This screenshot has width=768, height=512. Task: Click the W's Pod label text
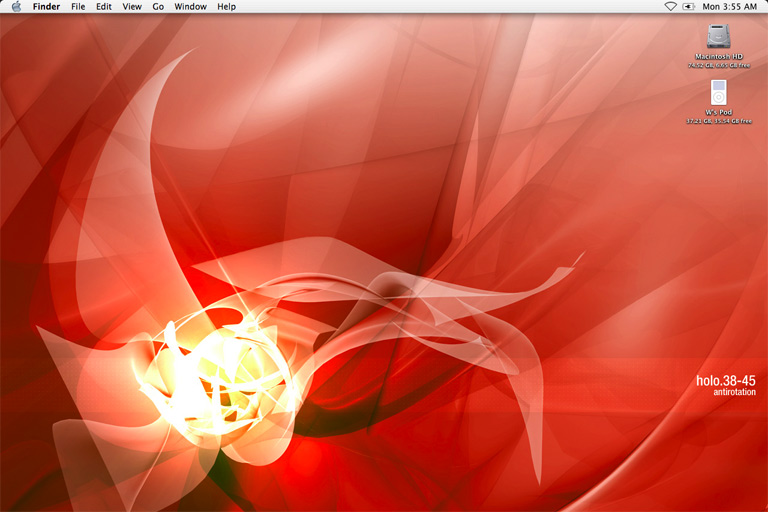coord(719,112)
